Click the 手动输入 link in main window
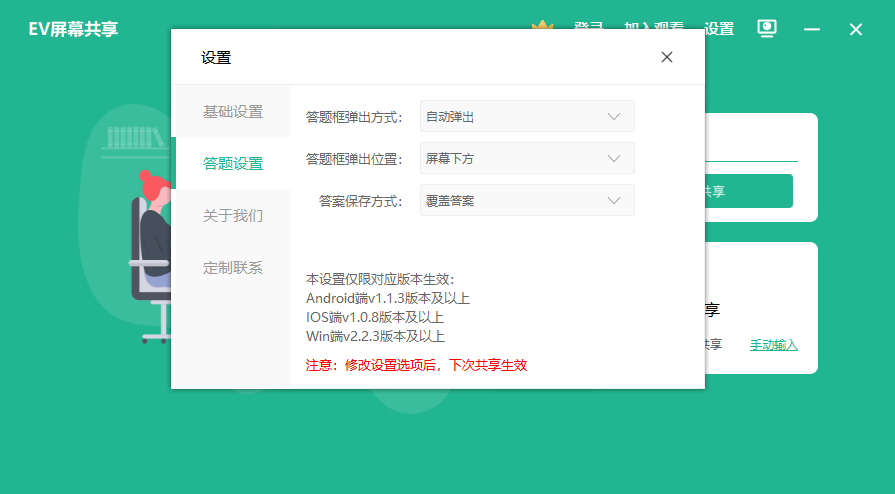 (773, 345)
